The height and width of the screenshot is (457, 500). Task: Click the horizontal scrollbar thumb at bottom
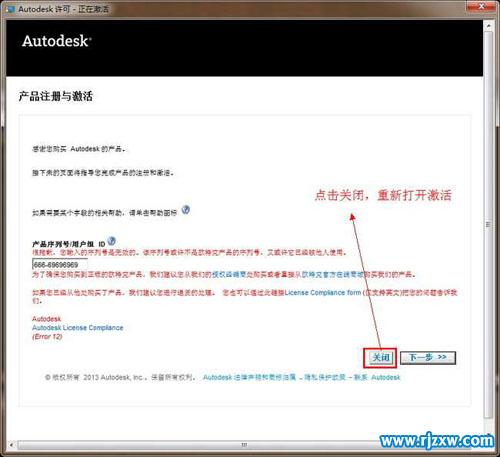244,445
